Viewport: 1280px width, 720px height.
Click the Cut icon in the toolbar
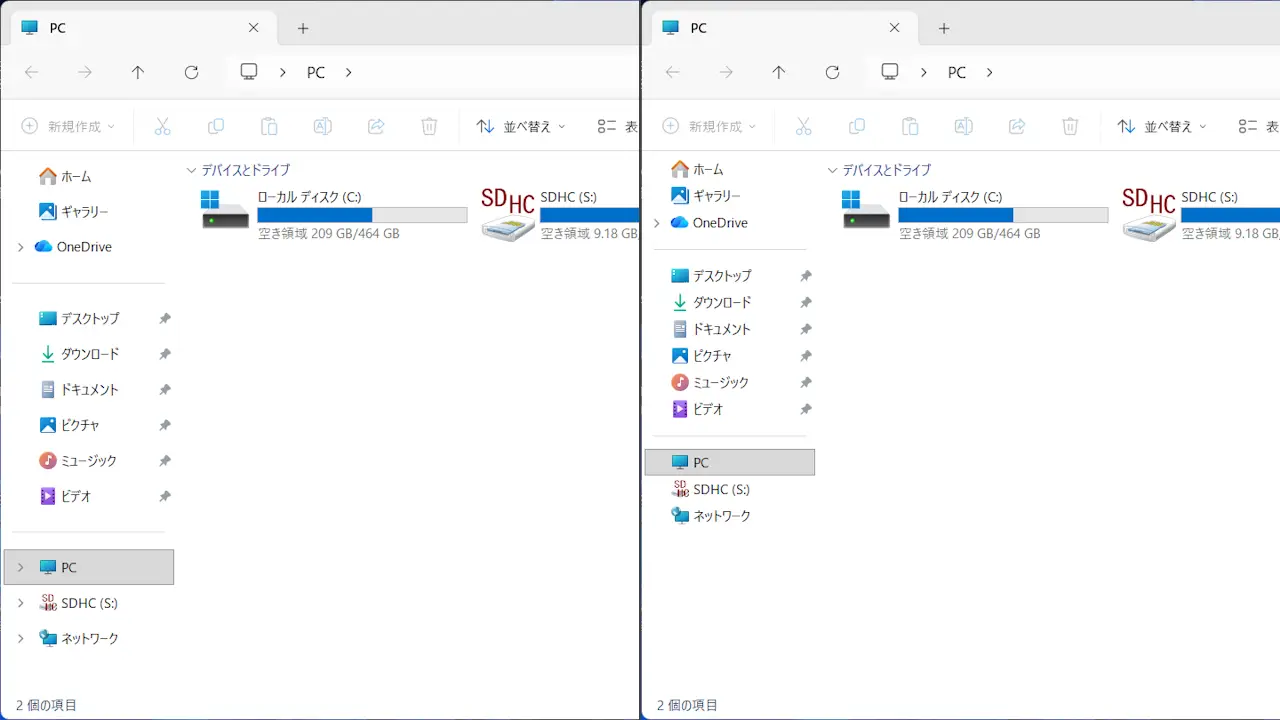tap(163, 126)
